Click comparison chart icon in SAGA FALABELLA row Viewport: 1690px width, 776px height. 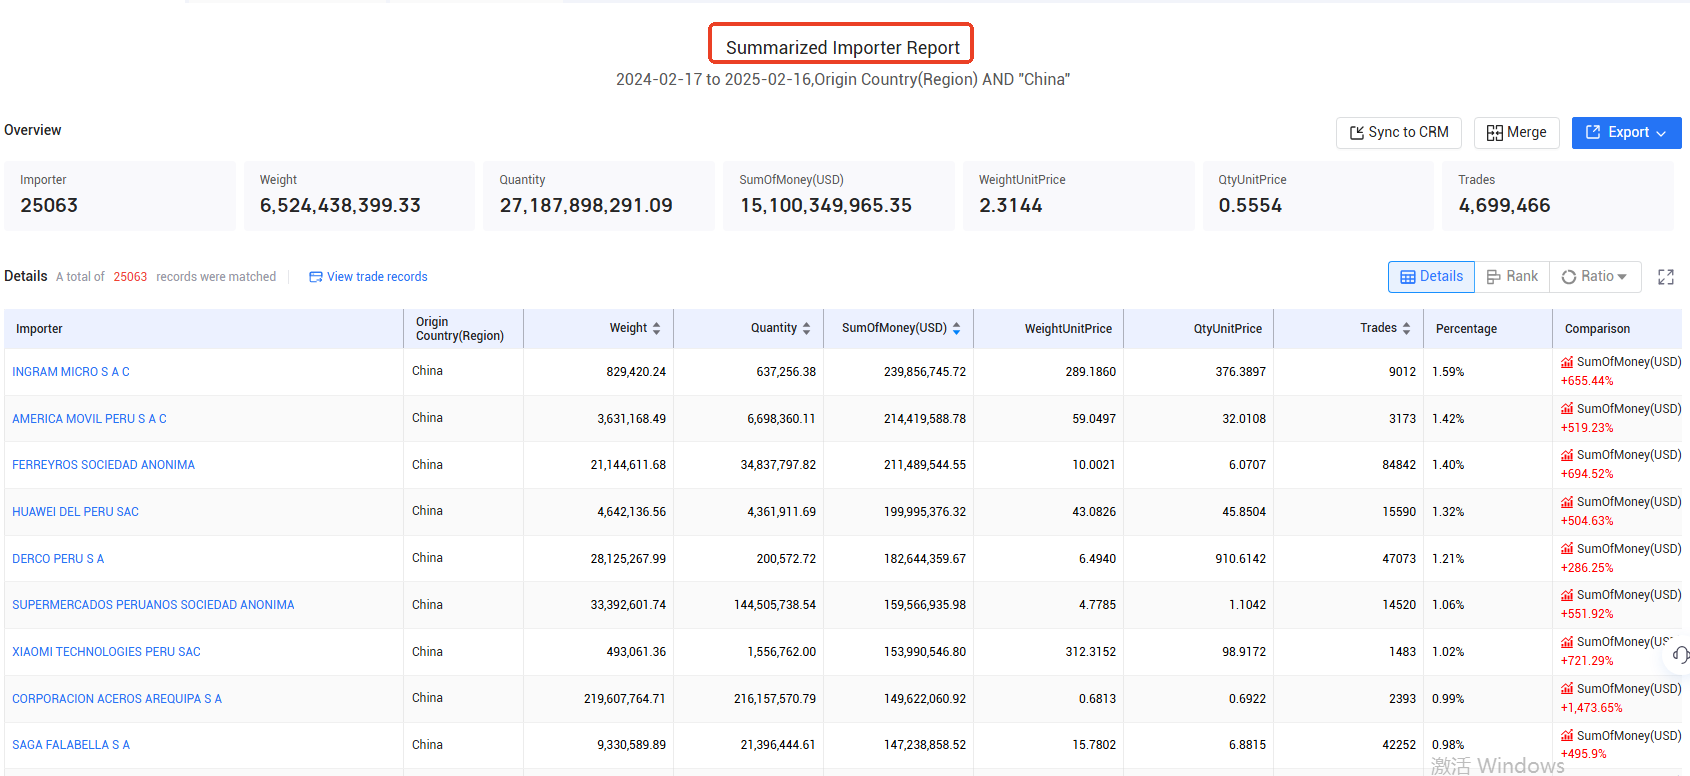tap(1567, 736)
